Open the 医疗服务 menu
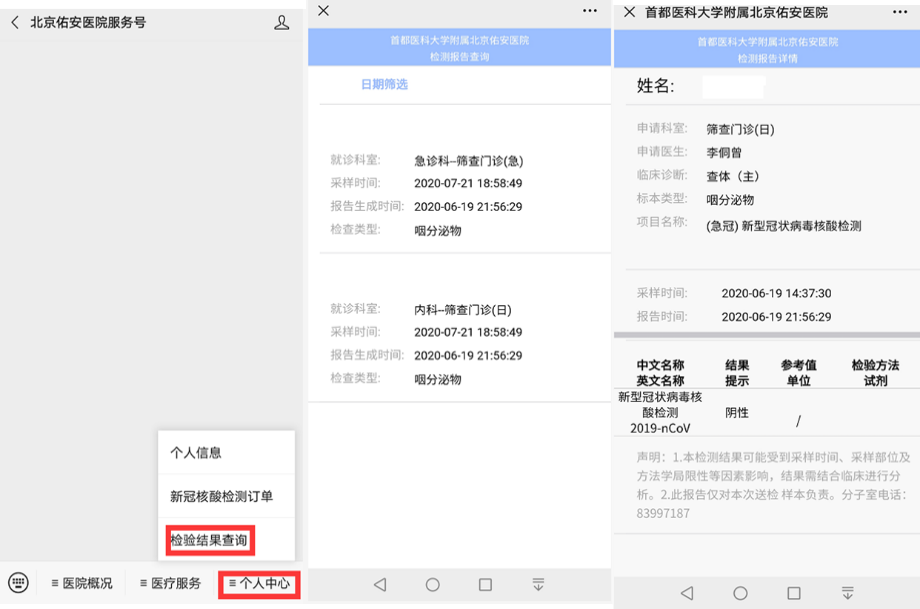 click(x=171, y=583)
